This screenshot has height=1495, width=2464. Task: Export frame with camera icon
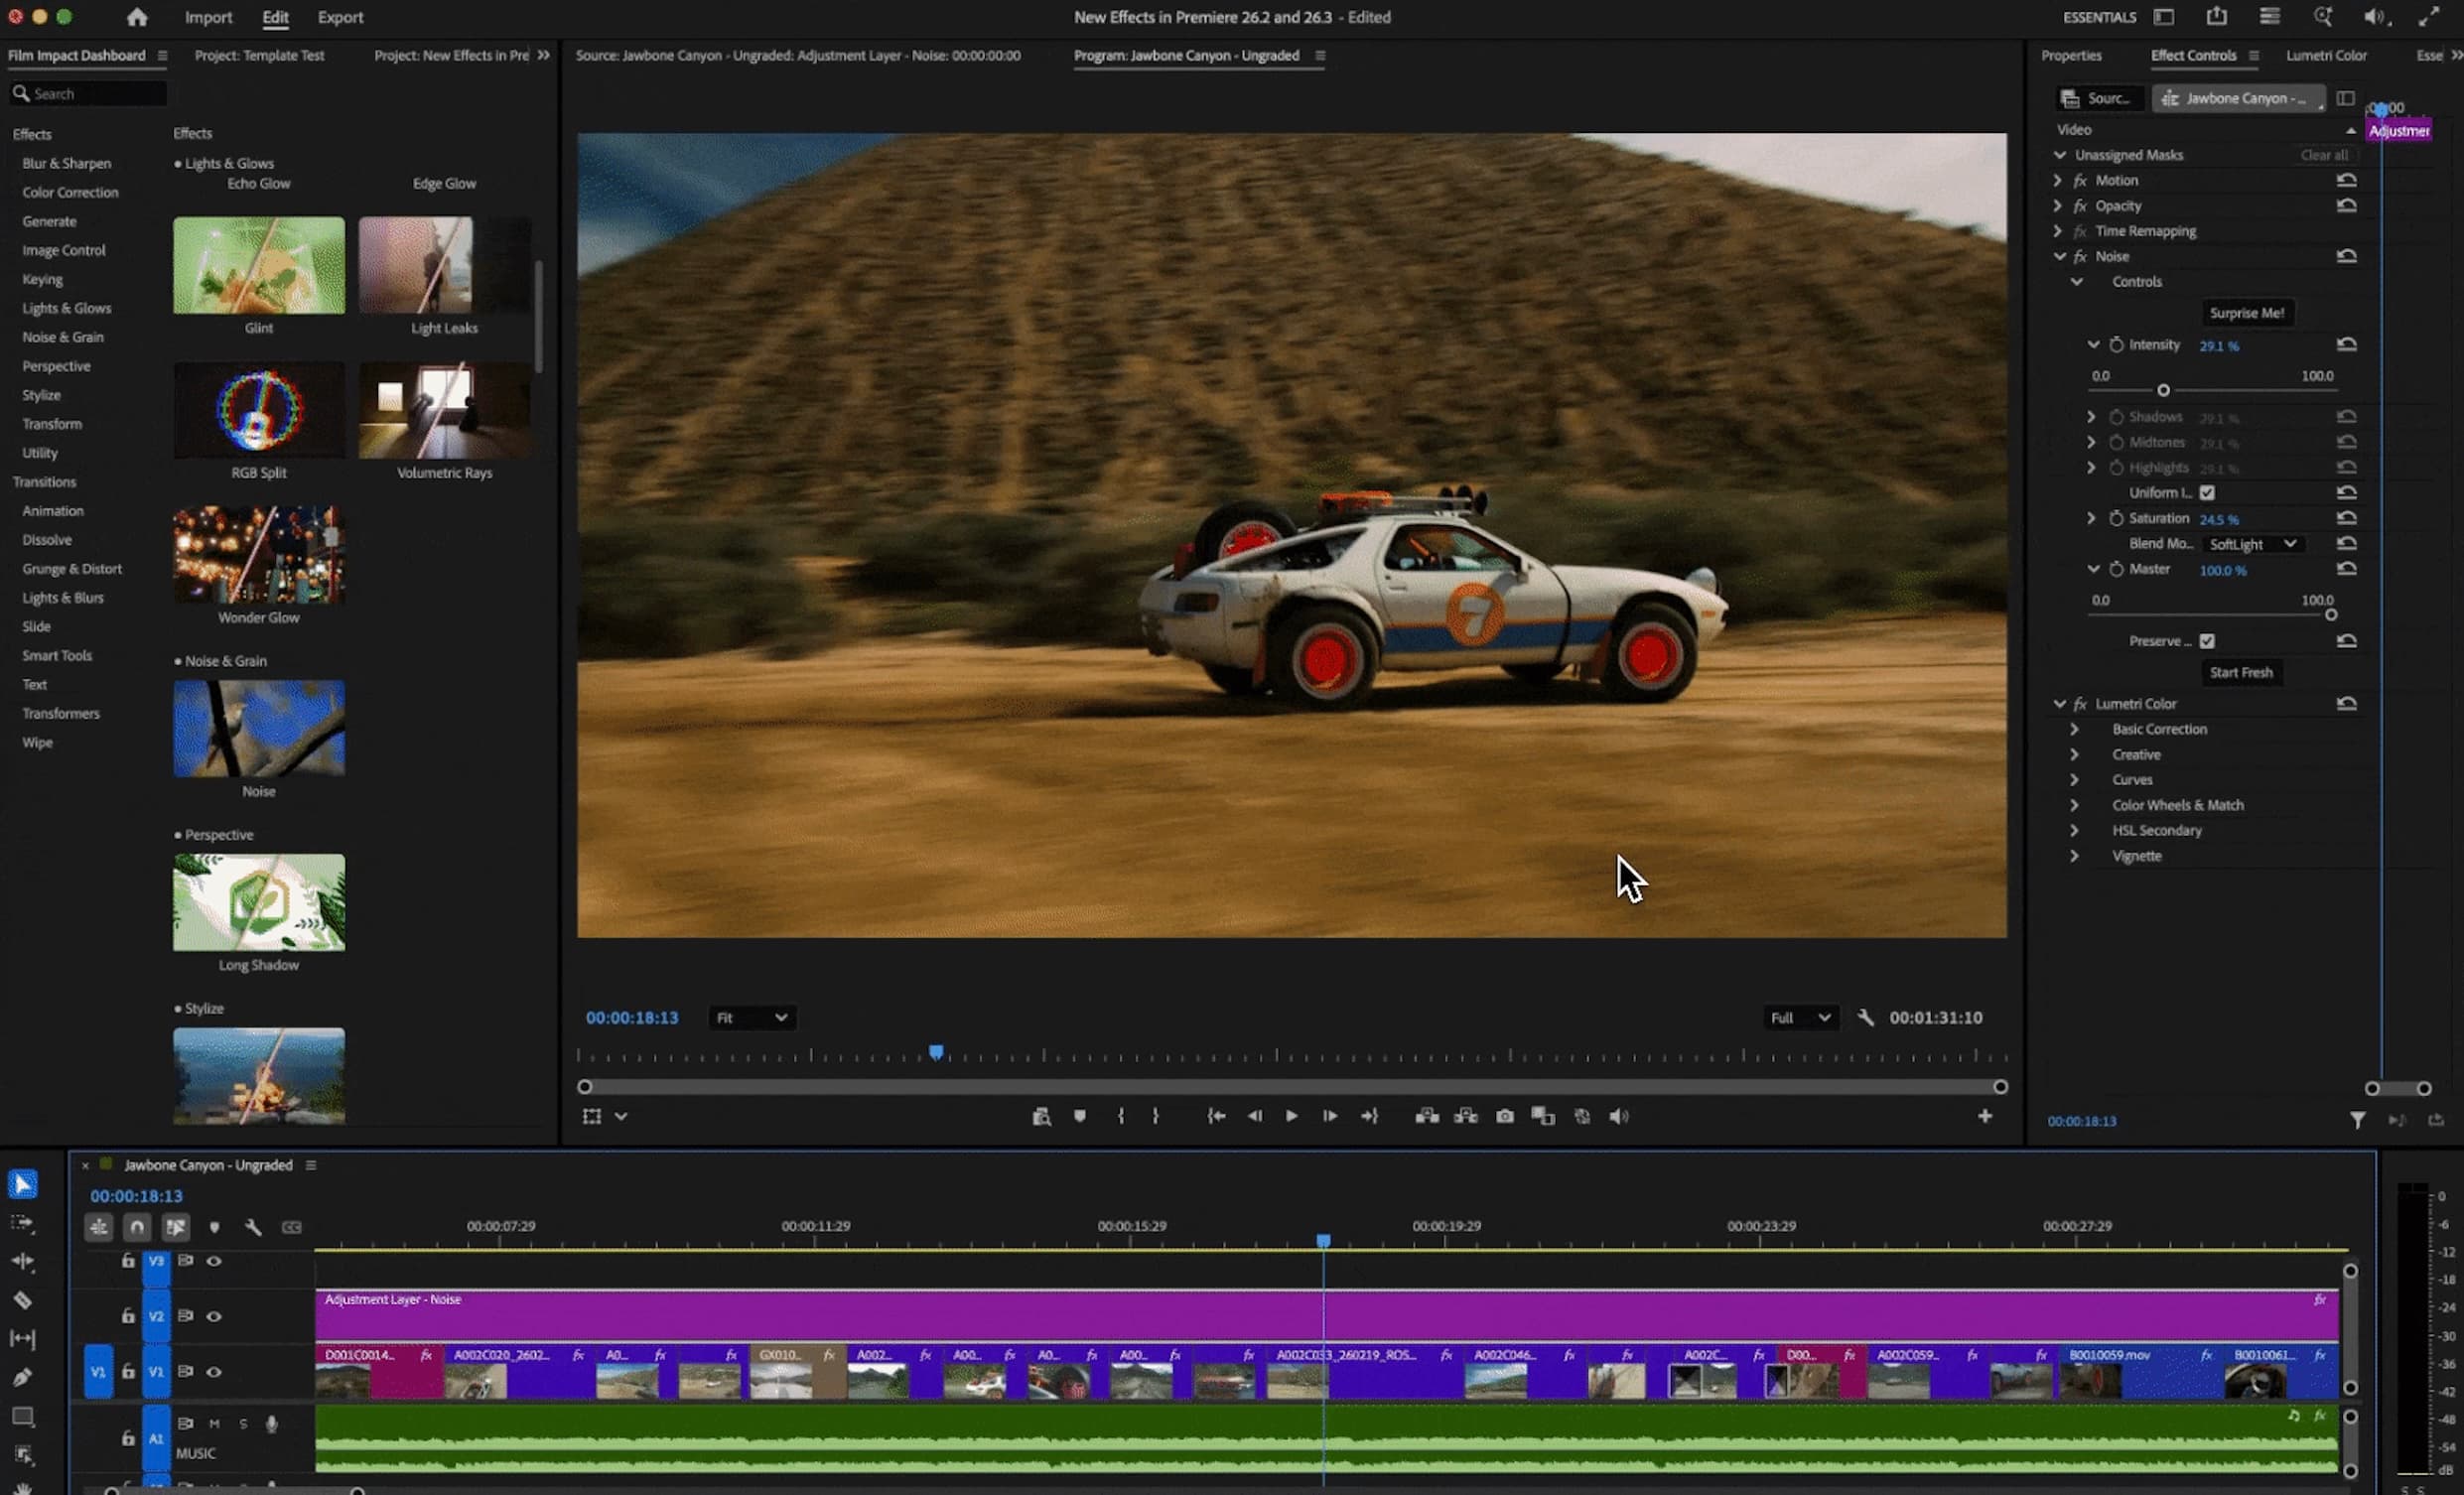1504,1116
